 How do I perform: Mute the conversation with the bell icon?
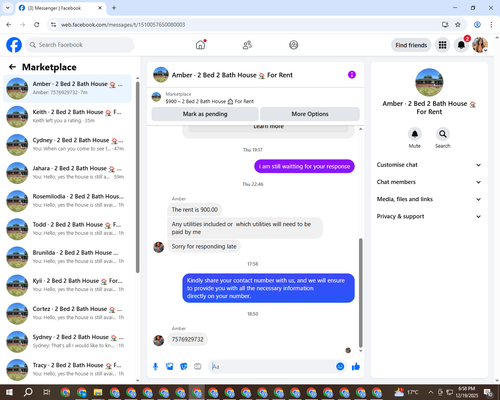(415, 134)
